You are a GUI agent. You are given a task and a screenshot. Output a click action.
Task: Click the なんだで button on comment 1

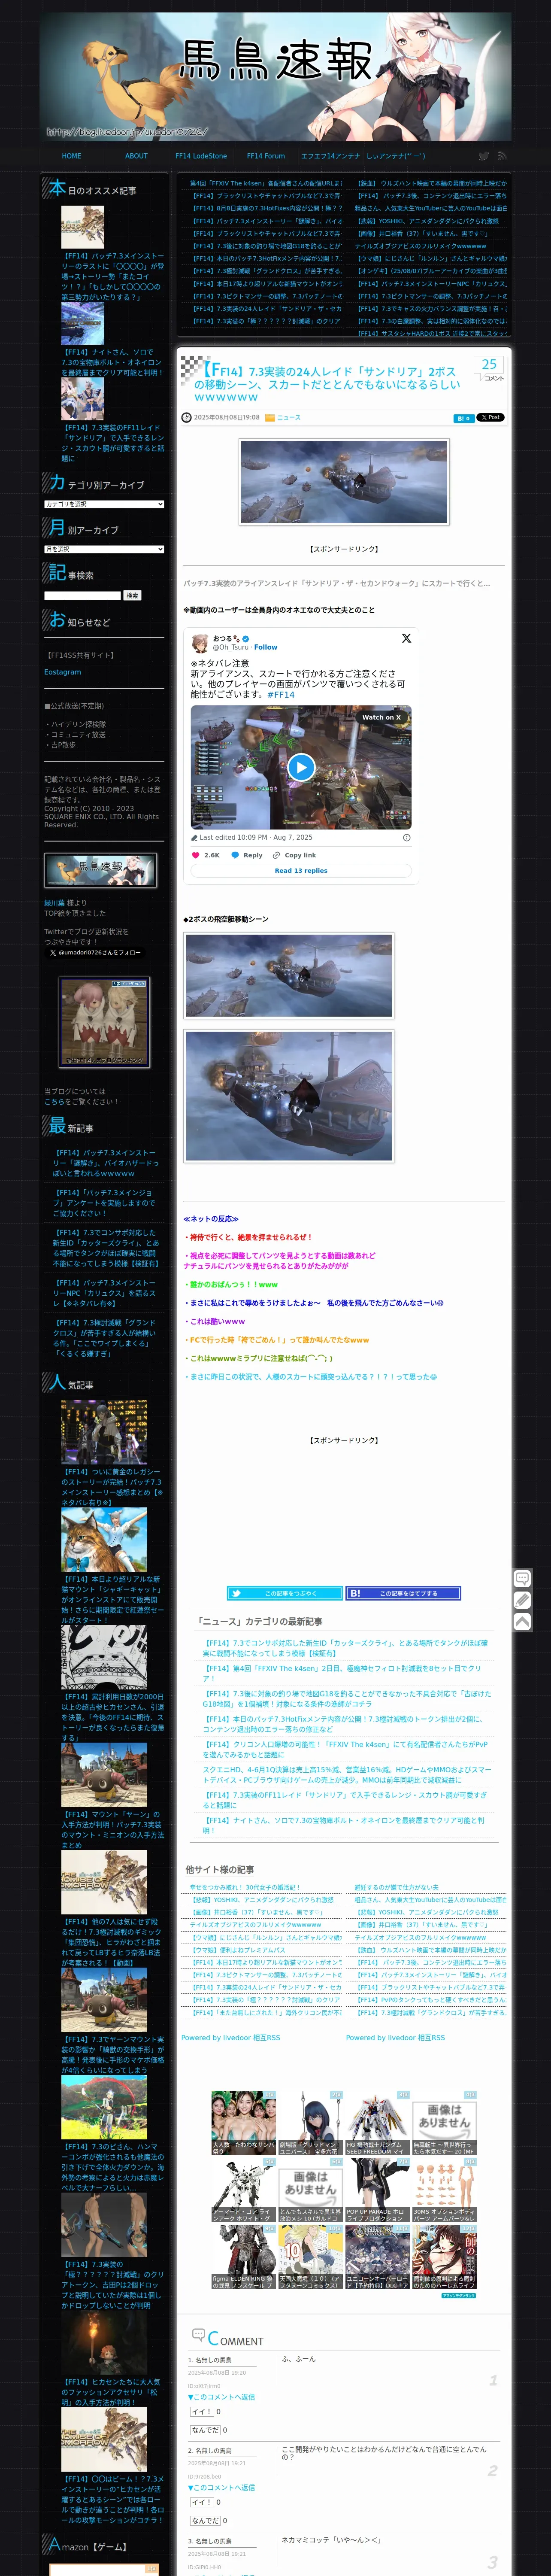(205, 2430)
